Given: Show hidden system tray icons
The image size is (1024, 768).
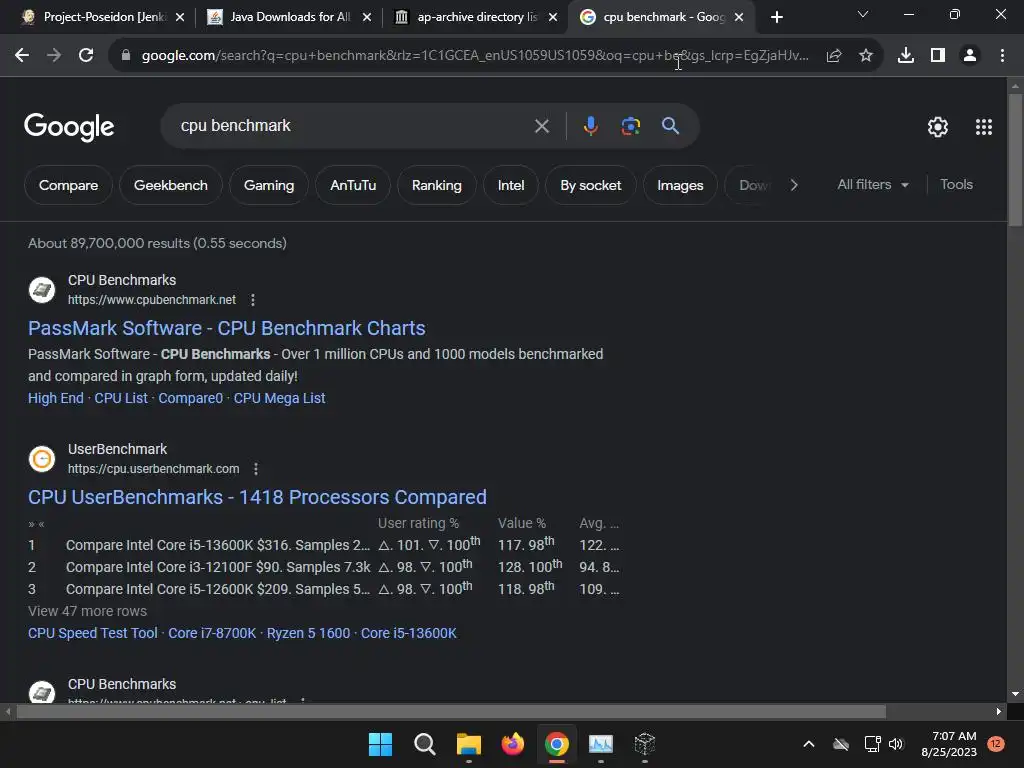Looking at the screenshot, I should pyautogui.click(x=808, y=744).
